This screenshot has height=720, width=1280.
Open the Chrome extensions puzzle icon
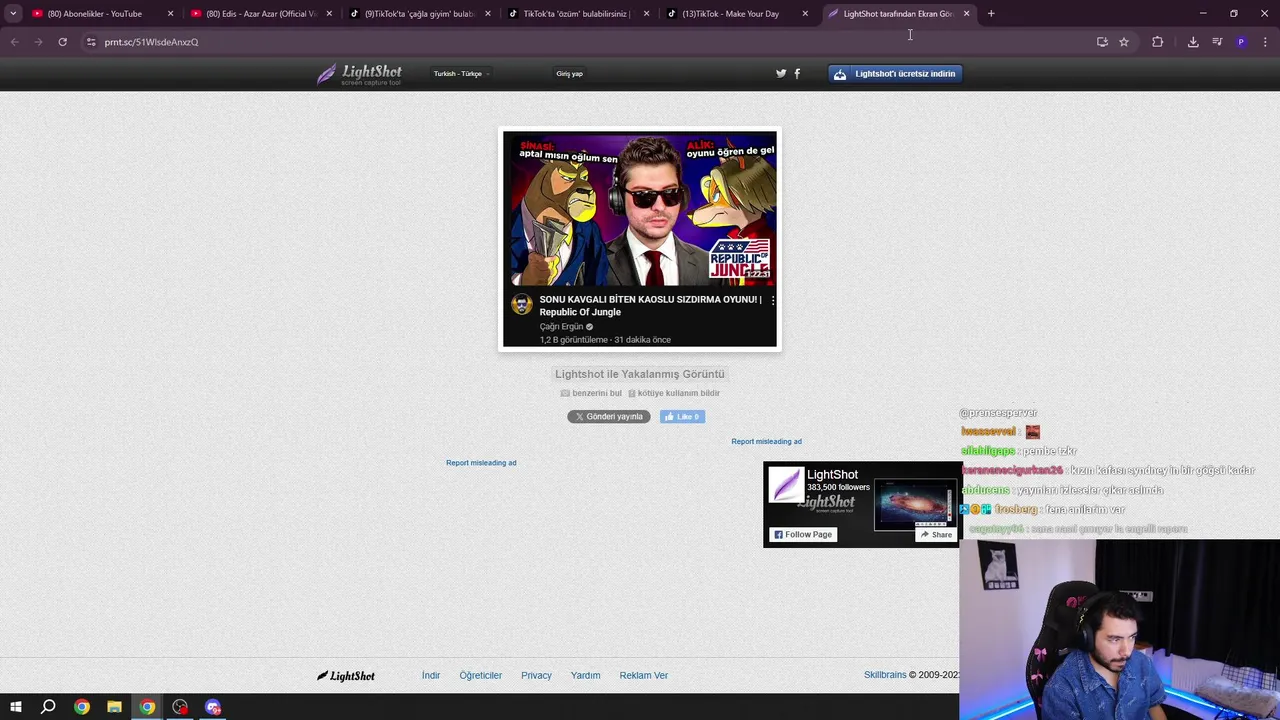coord(1157,42)
